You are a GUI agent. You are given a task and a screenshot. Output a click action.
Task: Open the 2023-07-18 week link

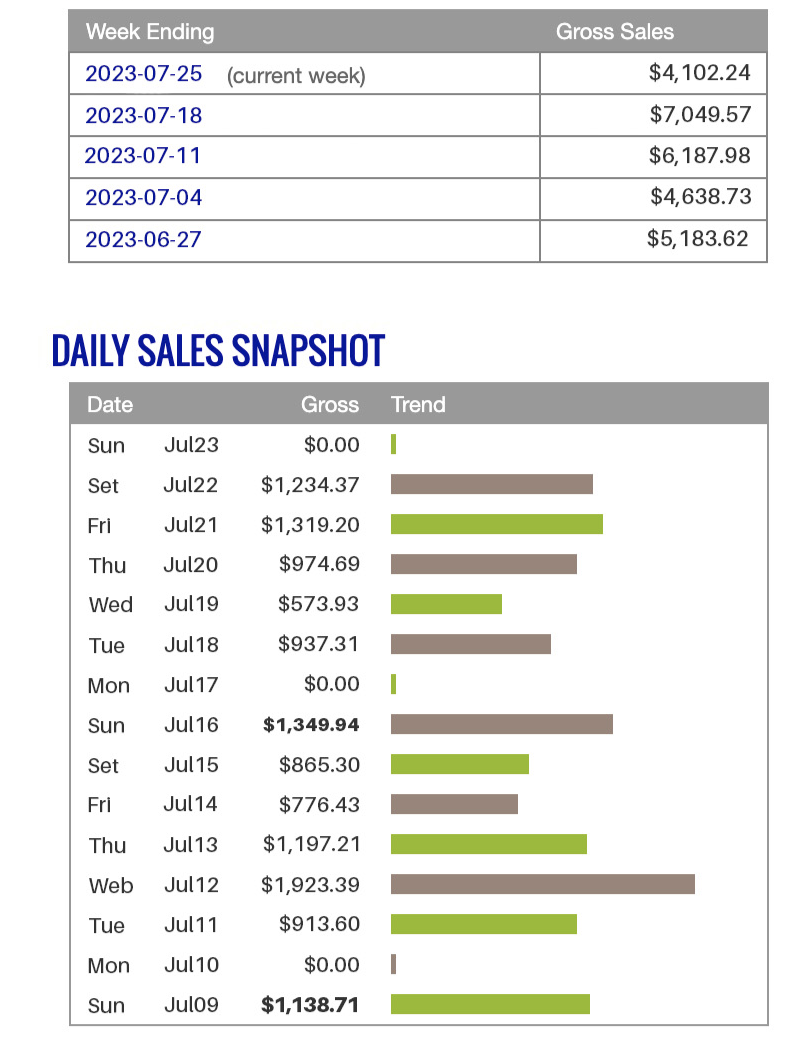point(143,115)
